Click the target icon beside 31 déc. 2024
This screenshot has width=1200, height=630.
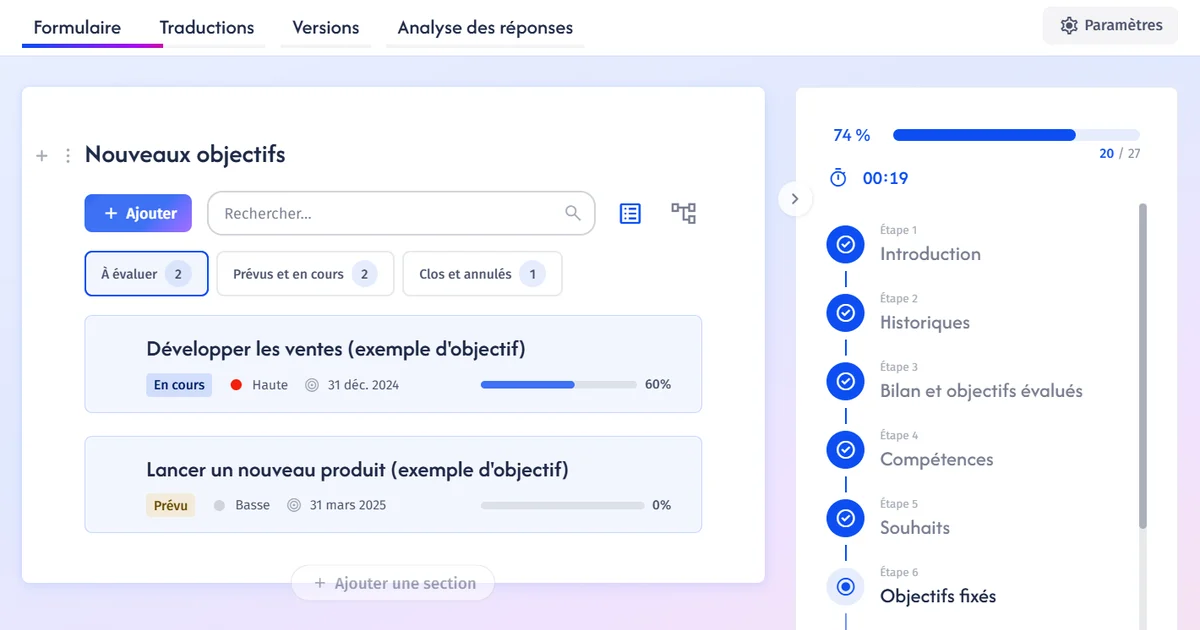tap(311, 385)
